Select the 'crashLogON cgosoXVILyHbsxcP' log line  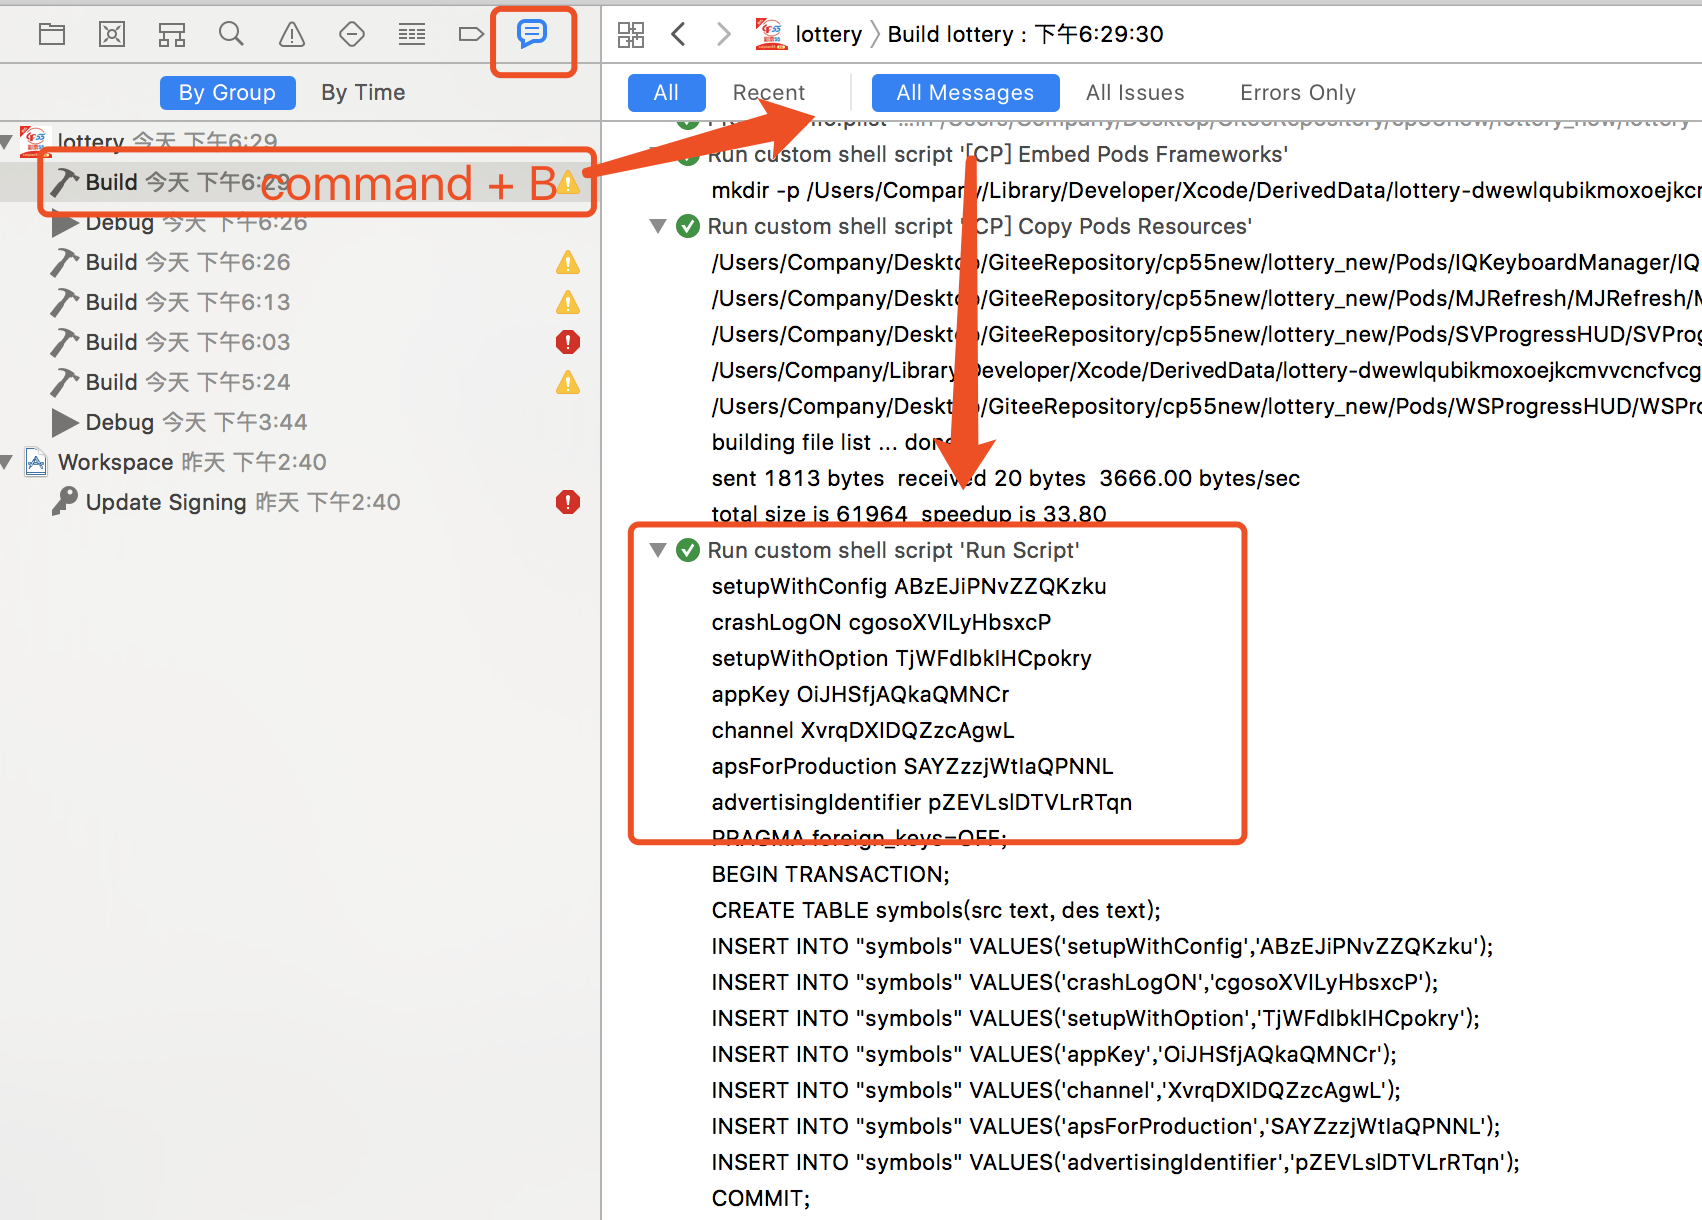coord(881,622)
